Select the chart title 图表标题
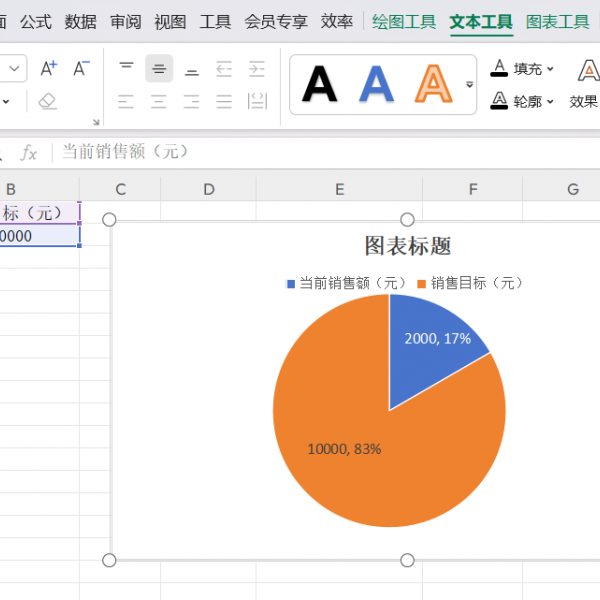Viewport: 600px width, 600px height. click(x=407, y=246)
